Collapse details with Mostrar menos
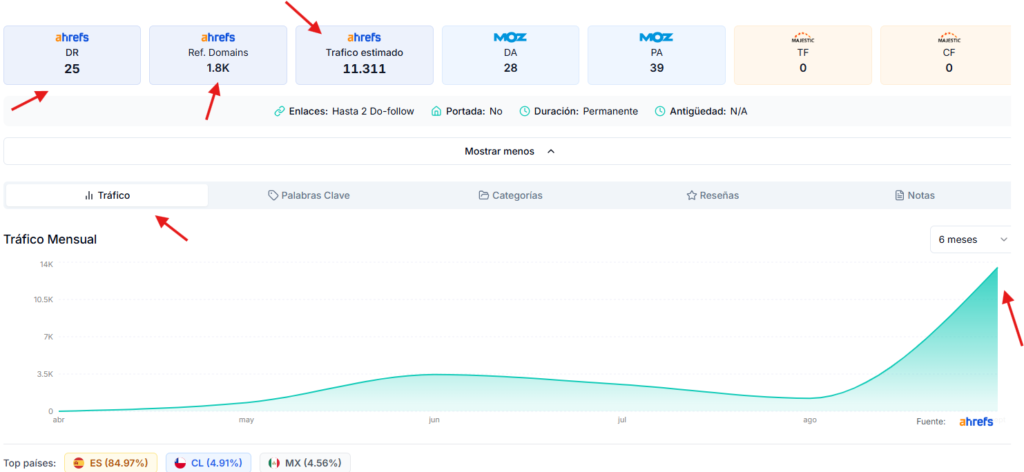1024x472 pixels. 507,151
